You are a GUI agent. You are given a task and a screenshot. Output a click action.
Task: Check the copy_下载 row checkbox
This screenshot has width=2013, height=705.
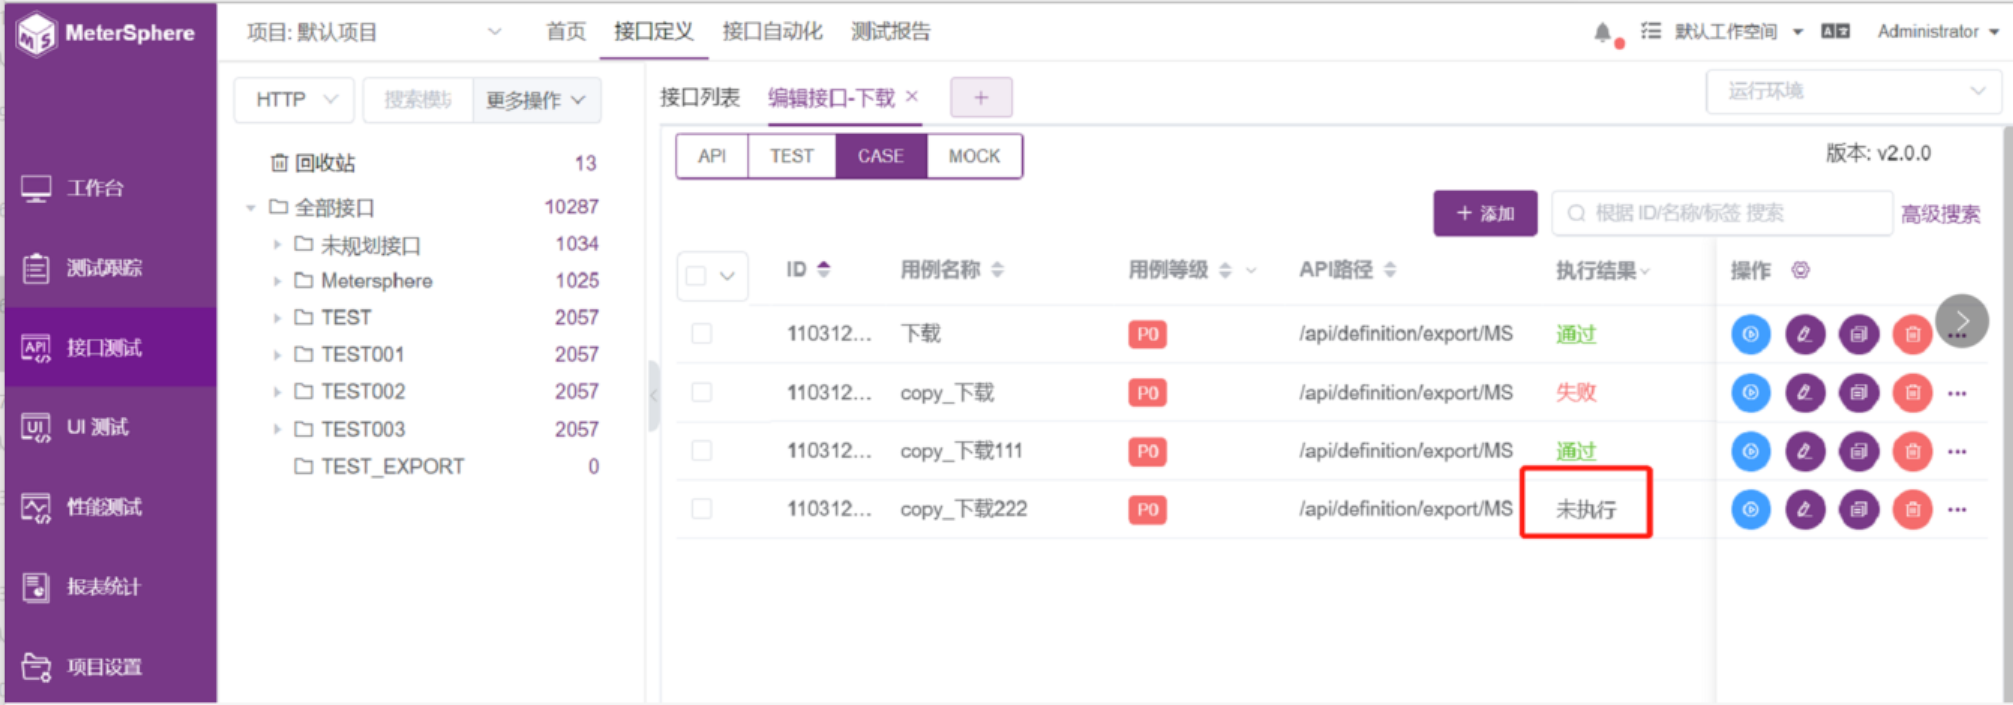pos(702,392)
